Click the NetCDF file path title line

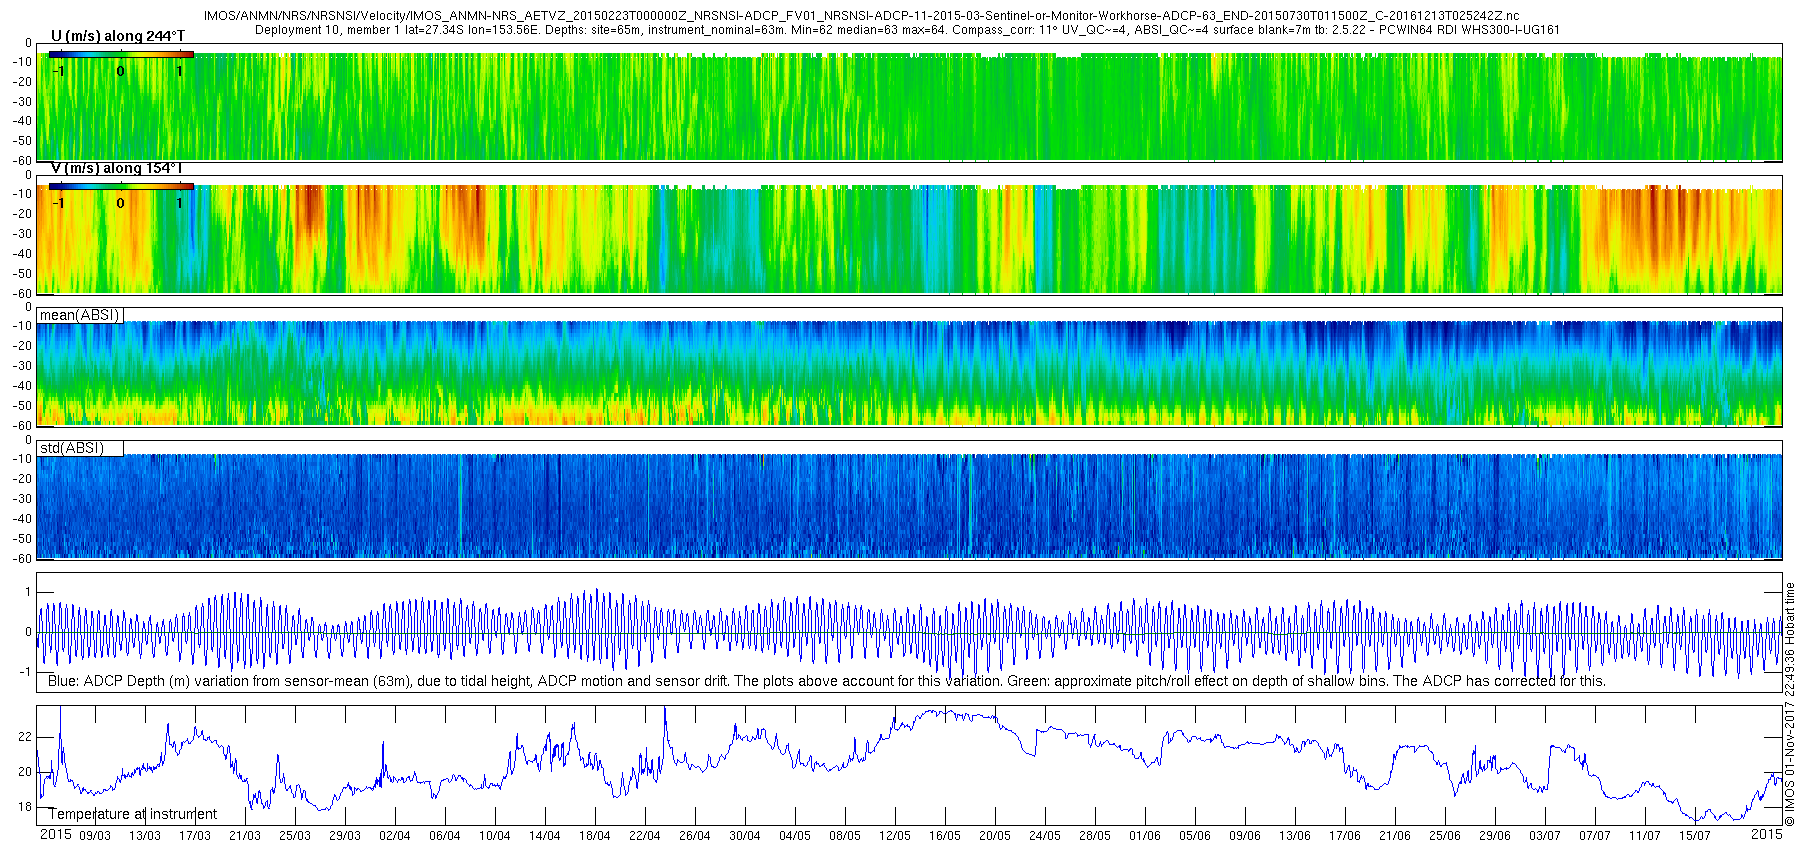click(861, 16)
